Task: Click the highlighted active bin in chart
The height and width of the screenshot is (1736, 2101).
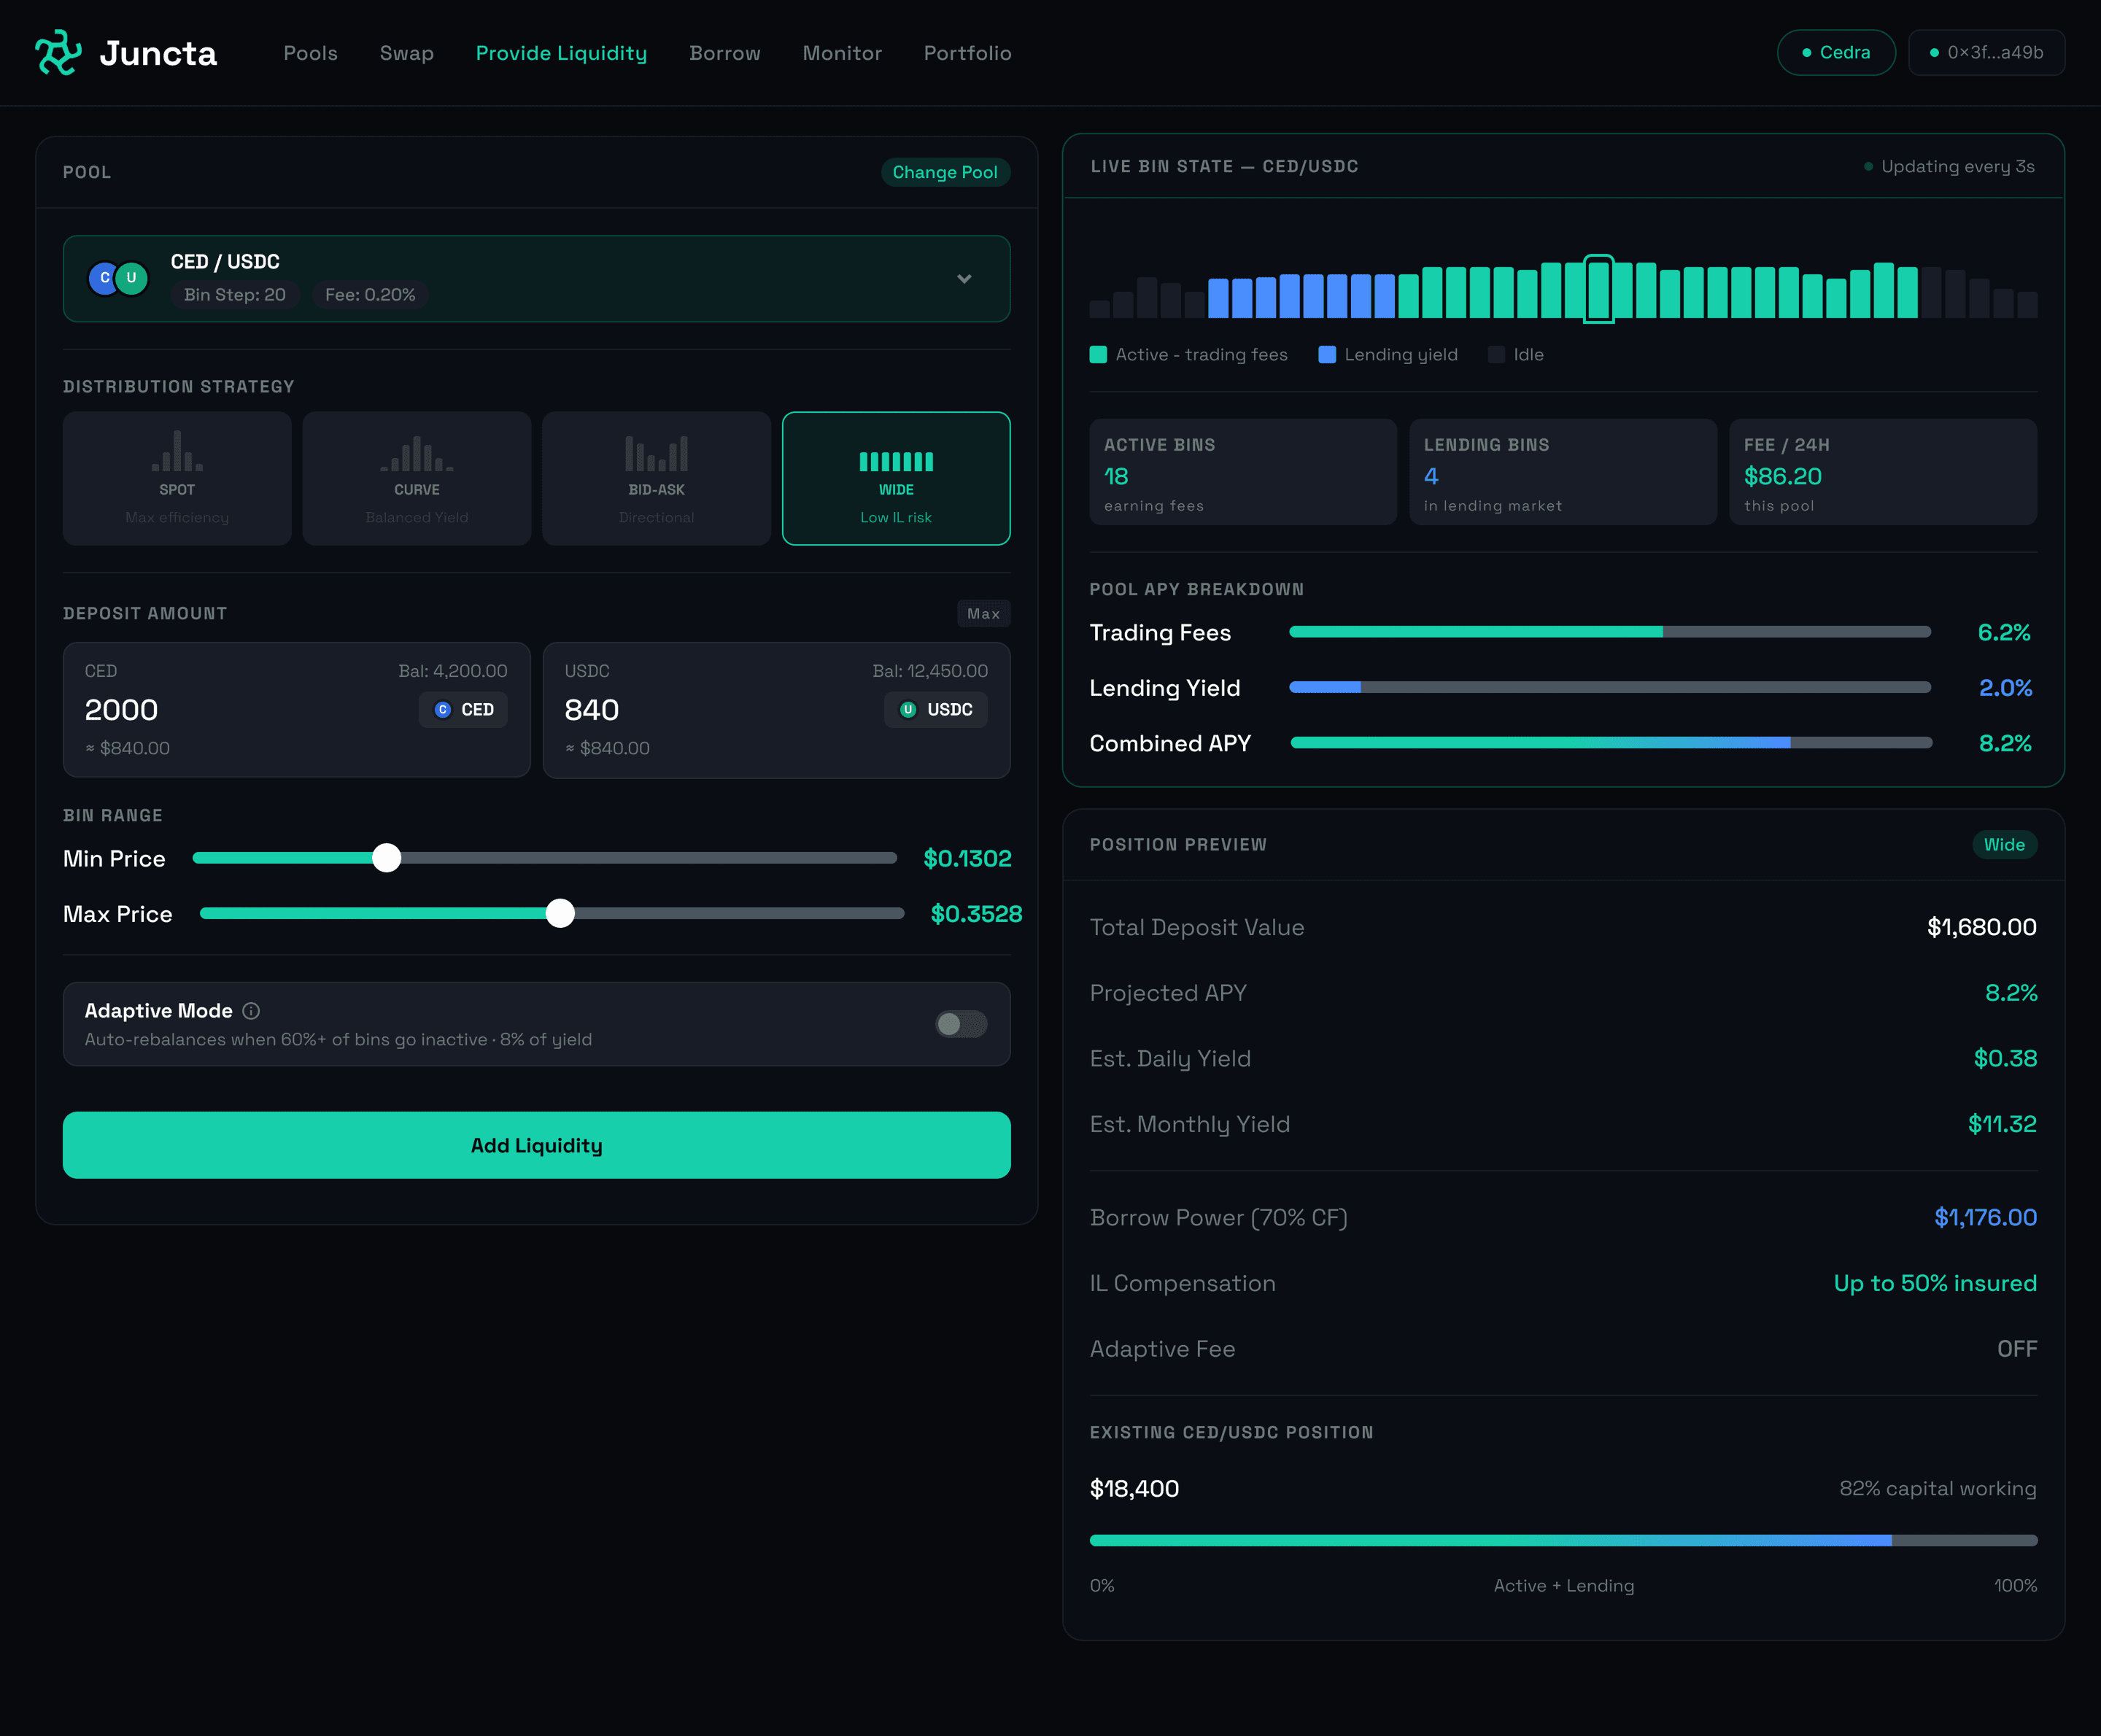Action: point(1599,288)
